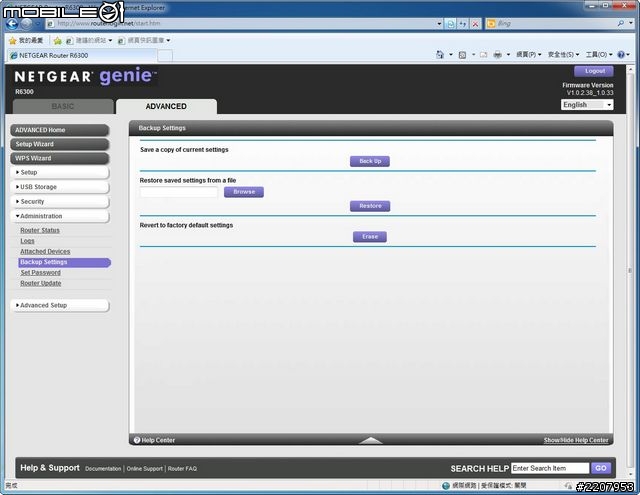Click the Show/Hide Help Center link
The image size is (640, 495).
(x=576, y=440)
